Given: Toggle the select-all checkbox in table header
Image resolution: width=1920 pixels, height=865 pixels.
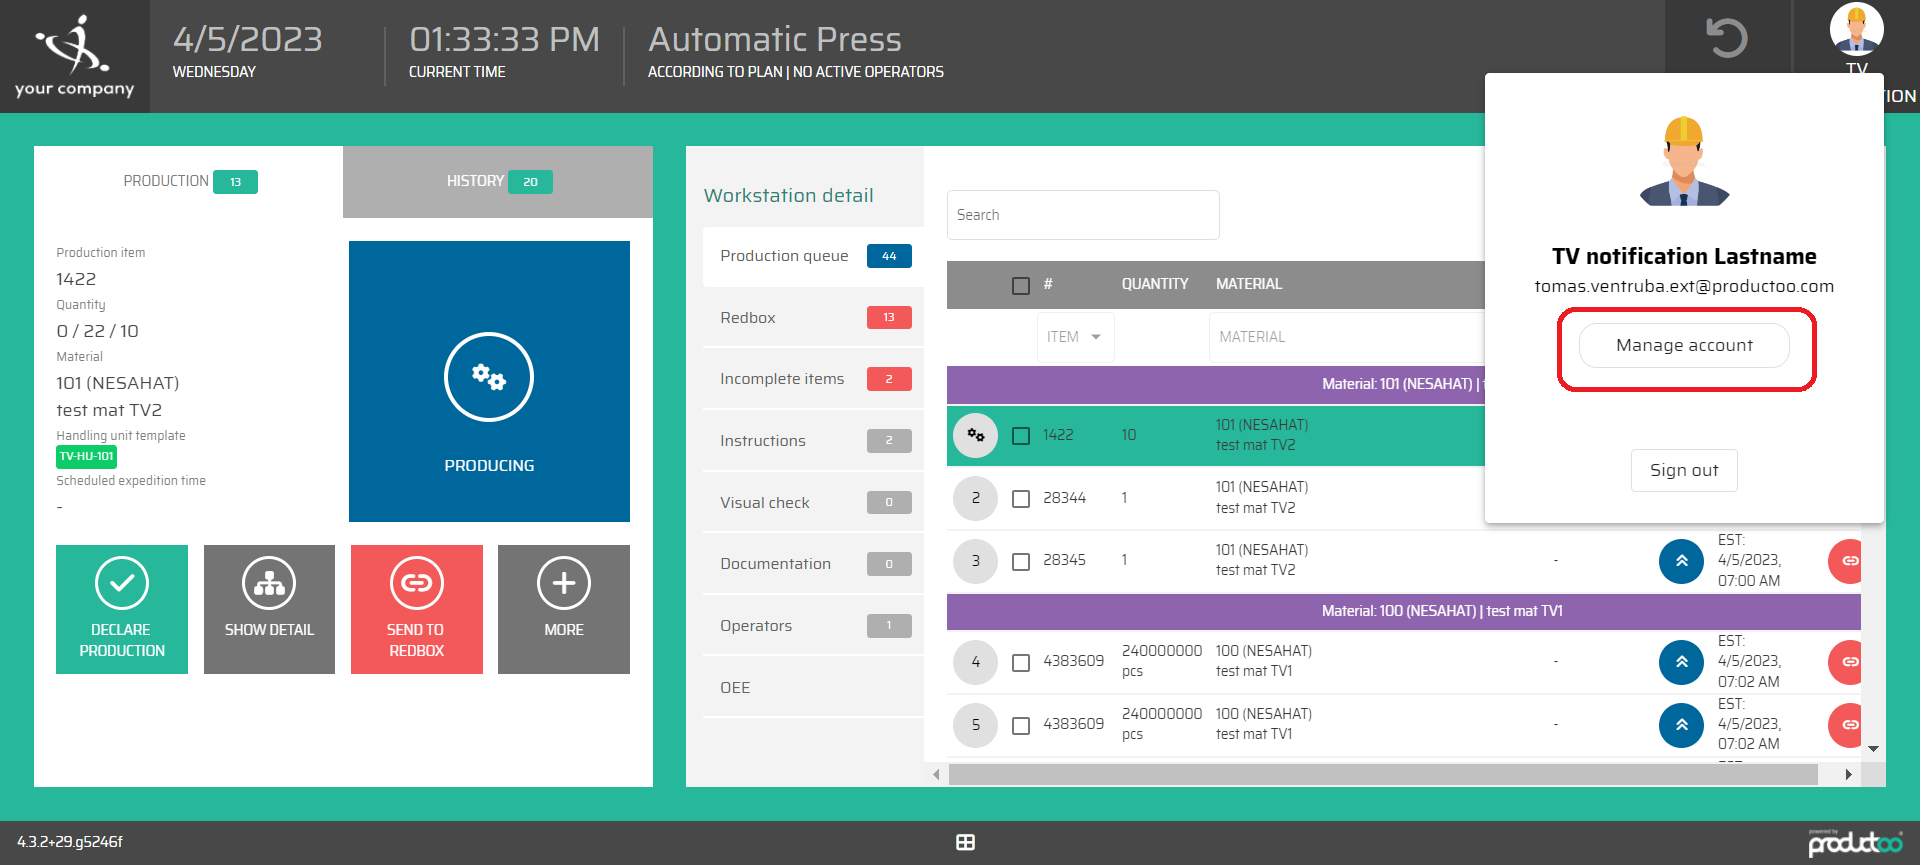Looking at the screenshot, I should pyautogui.click(x=1021, y=285).
